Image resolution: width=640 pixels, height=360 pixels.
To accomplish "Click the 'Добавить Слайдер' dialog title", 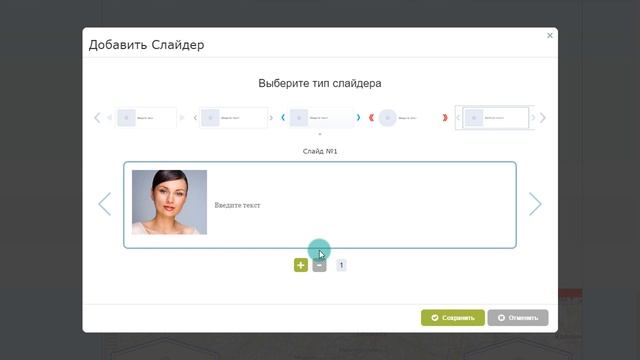I will pos(147,45).
